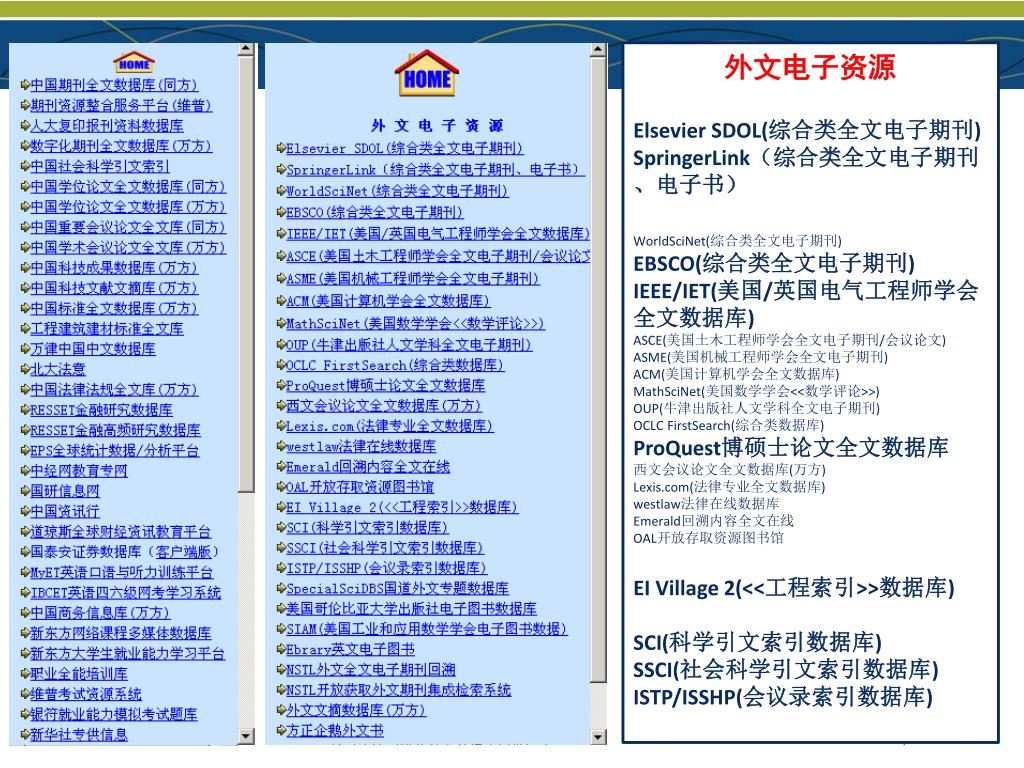
Task: Open MathSciNet link in middle panel
Action: coord(415,323)
